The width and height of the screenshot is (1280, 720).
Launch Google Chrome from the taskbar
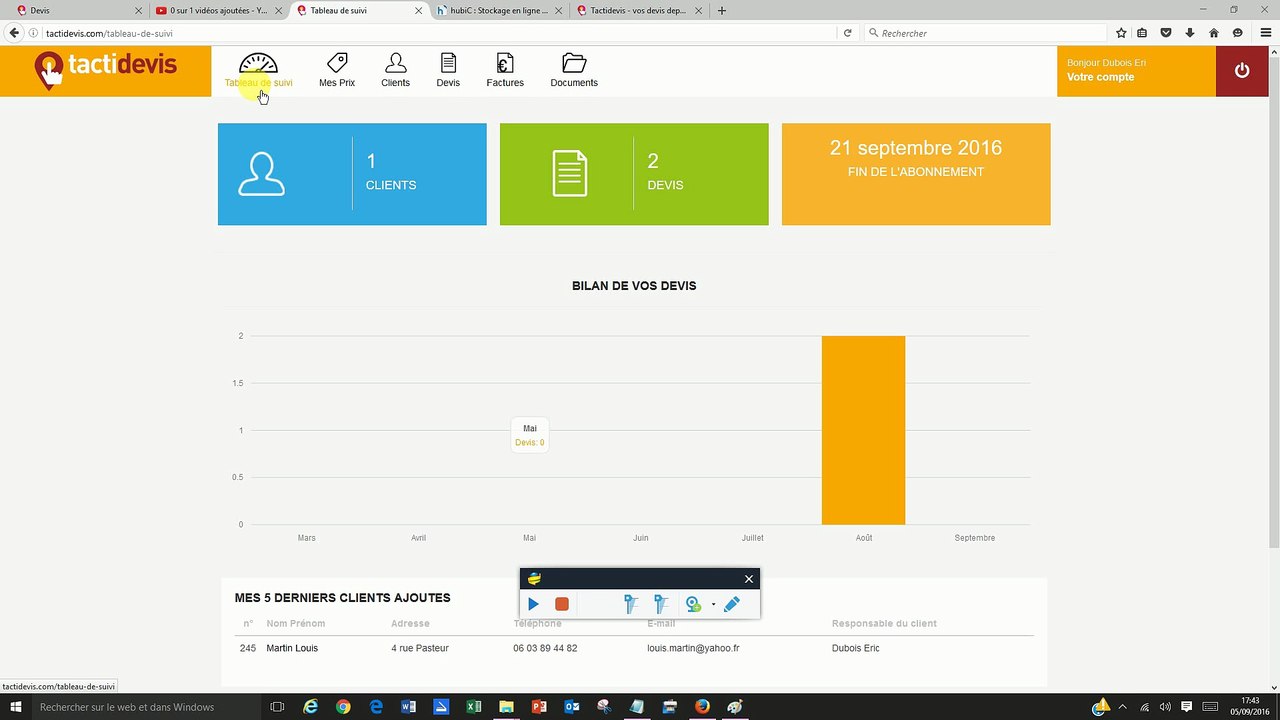tap(343, 707)
